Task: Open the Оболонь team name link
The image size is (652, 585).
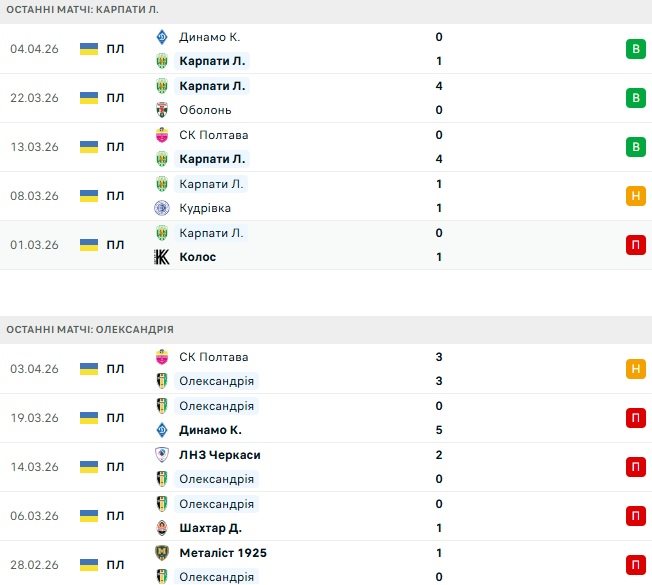Action: (x=205, y=110)
